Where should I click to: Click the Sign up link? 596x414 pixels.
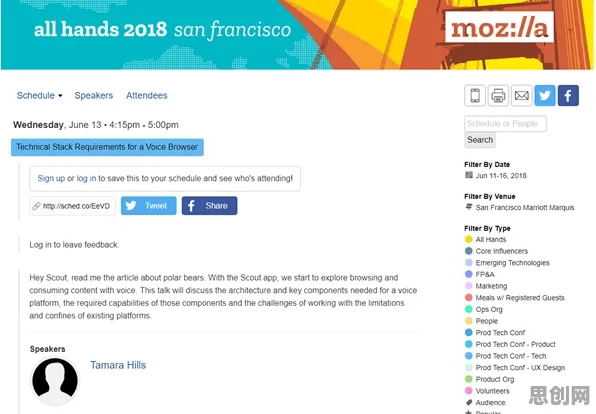51,178
